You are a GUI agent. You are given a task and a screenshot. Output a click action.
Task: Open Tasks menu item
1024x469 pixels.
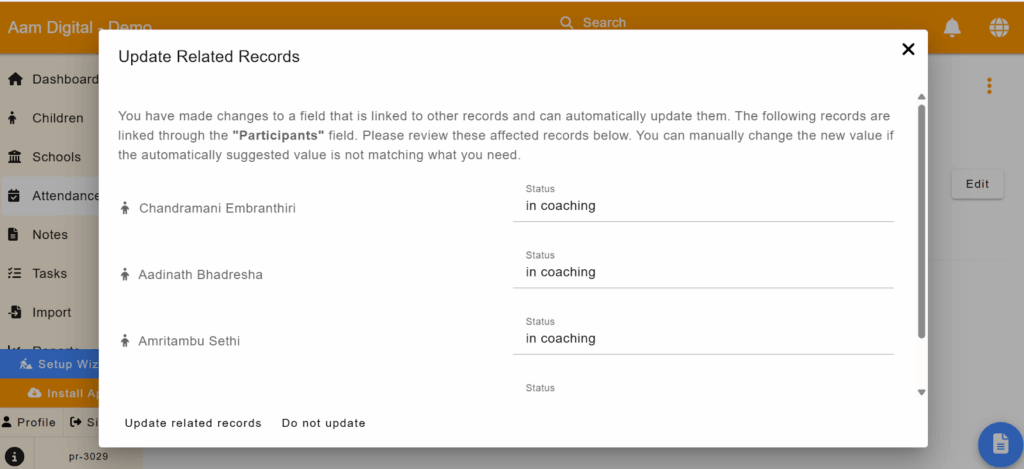(x=50, y=273)
